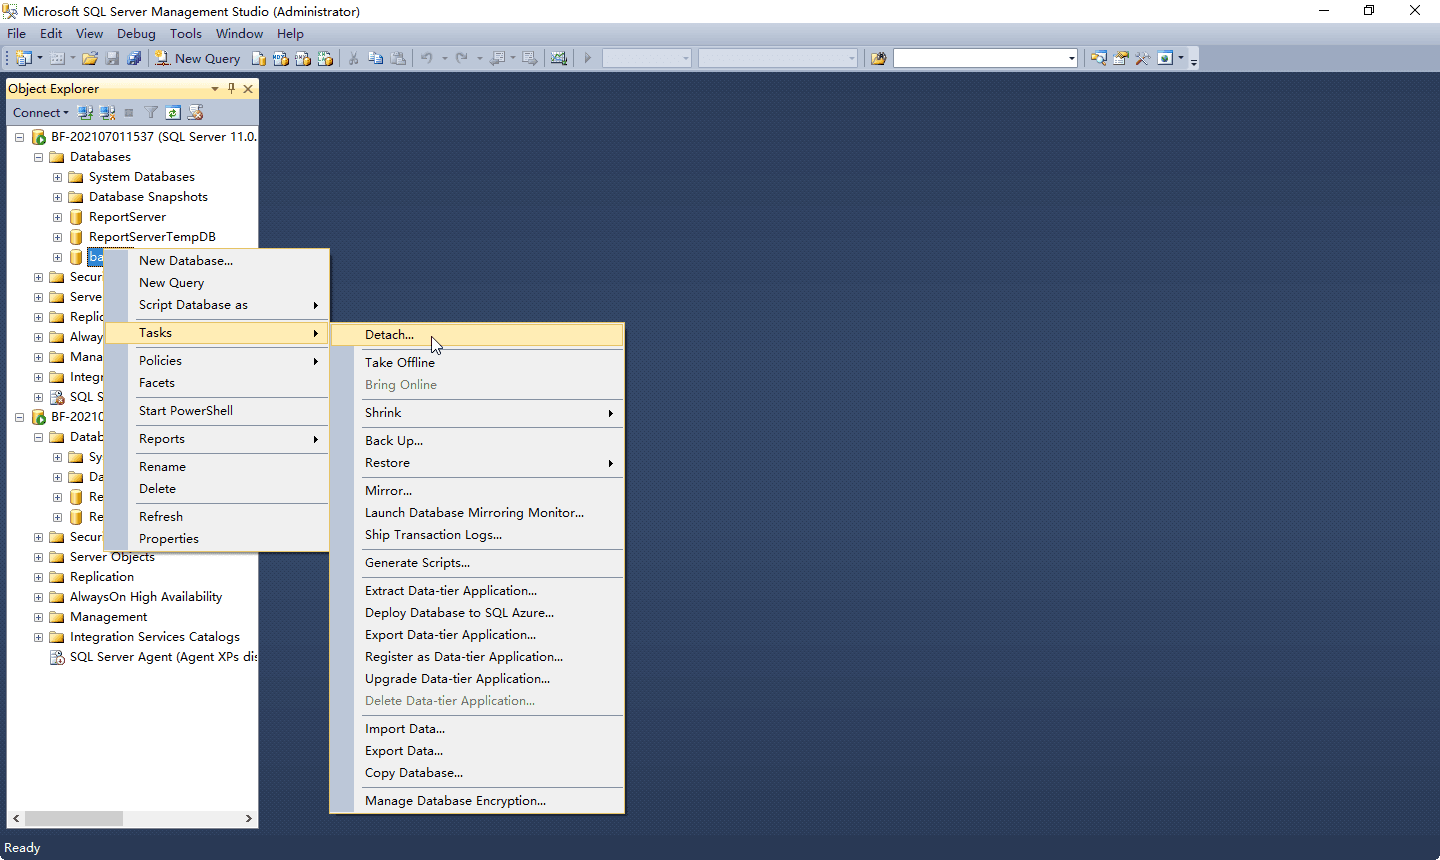The height and width of the screenshot is (860, 1440).
Task: Choose Detach... from the Tasks submenu
Action: click(x=477, y=335)
